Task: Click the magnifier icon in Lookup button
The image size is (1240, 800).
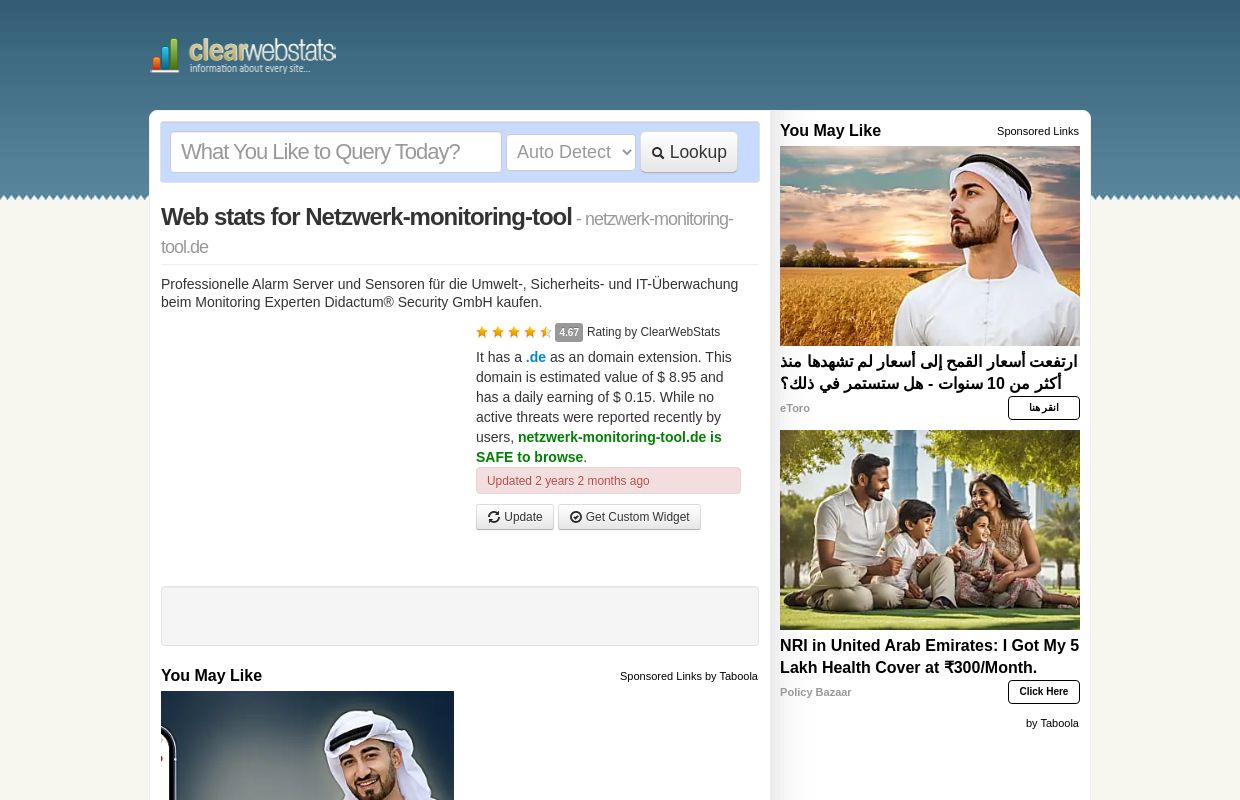Action: (x=658, y=153)
